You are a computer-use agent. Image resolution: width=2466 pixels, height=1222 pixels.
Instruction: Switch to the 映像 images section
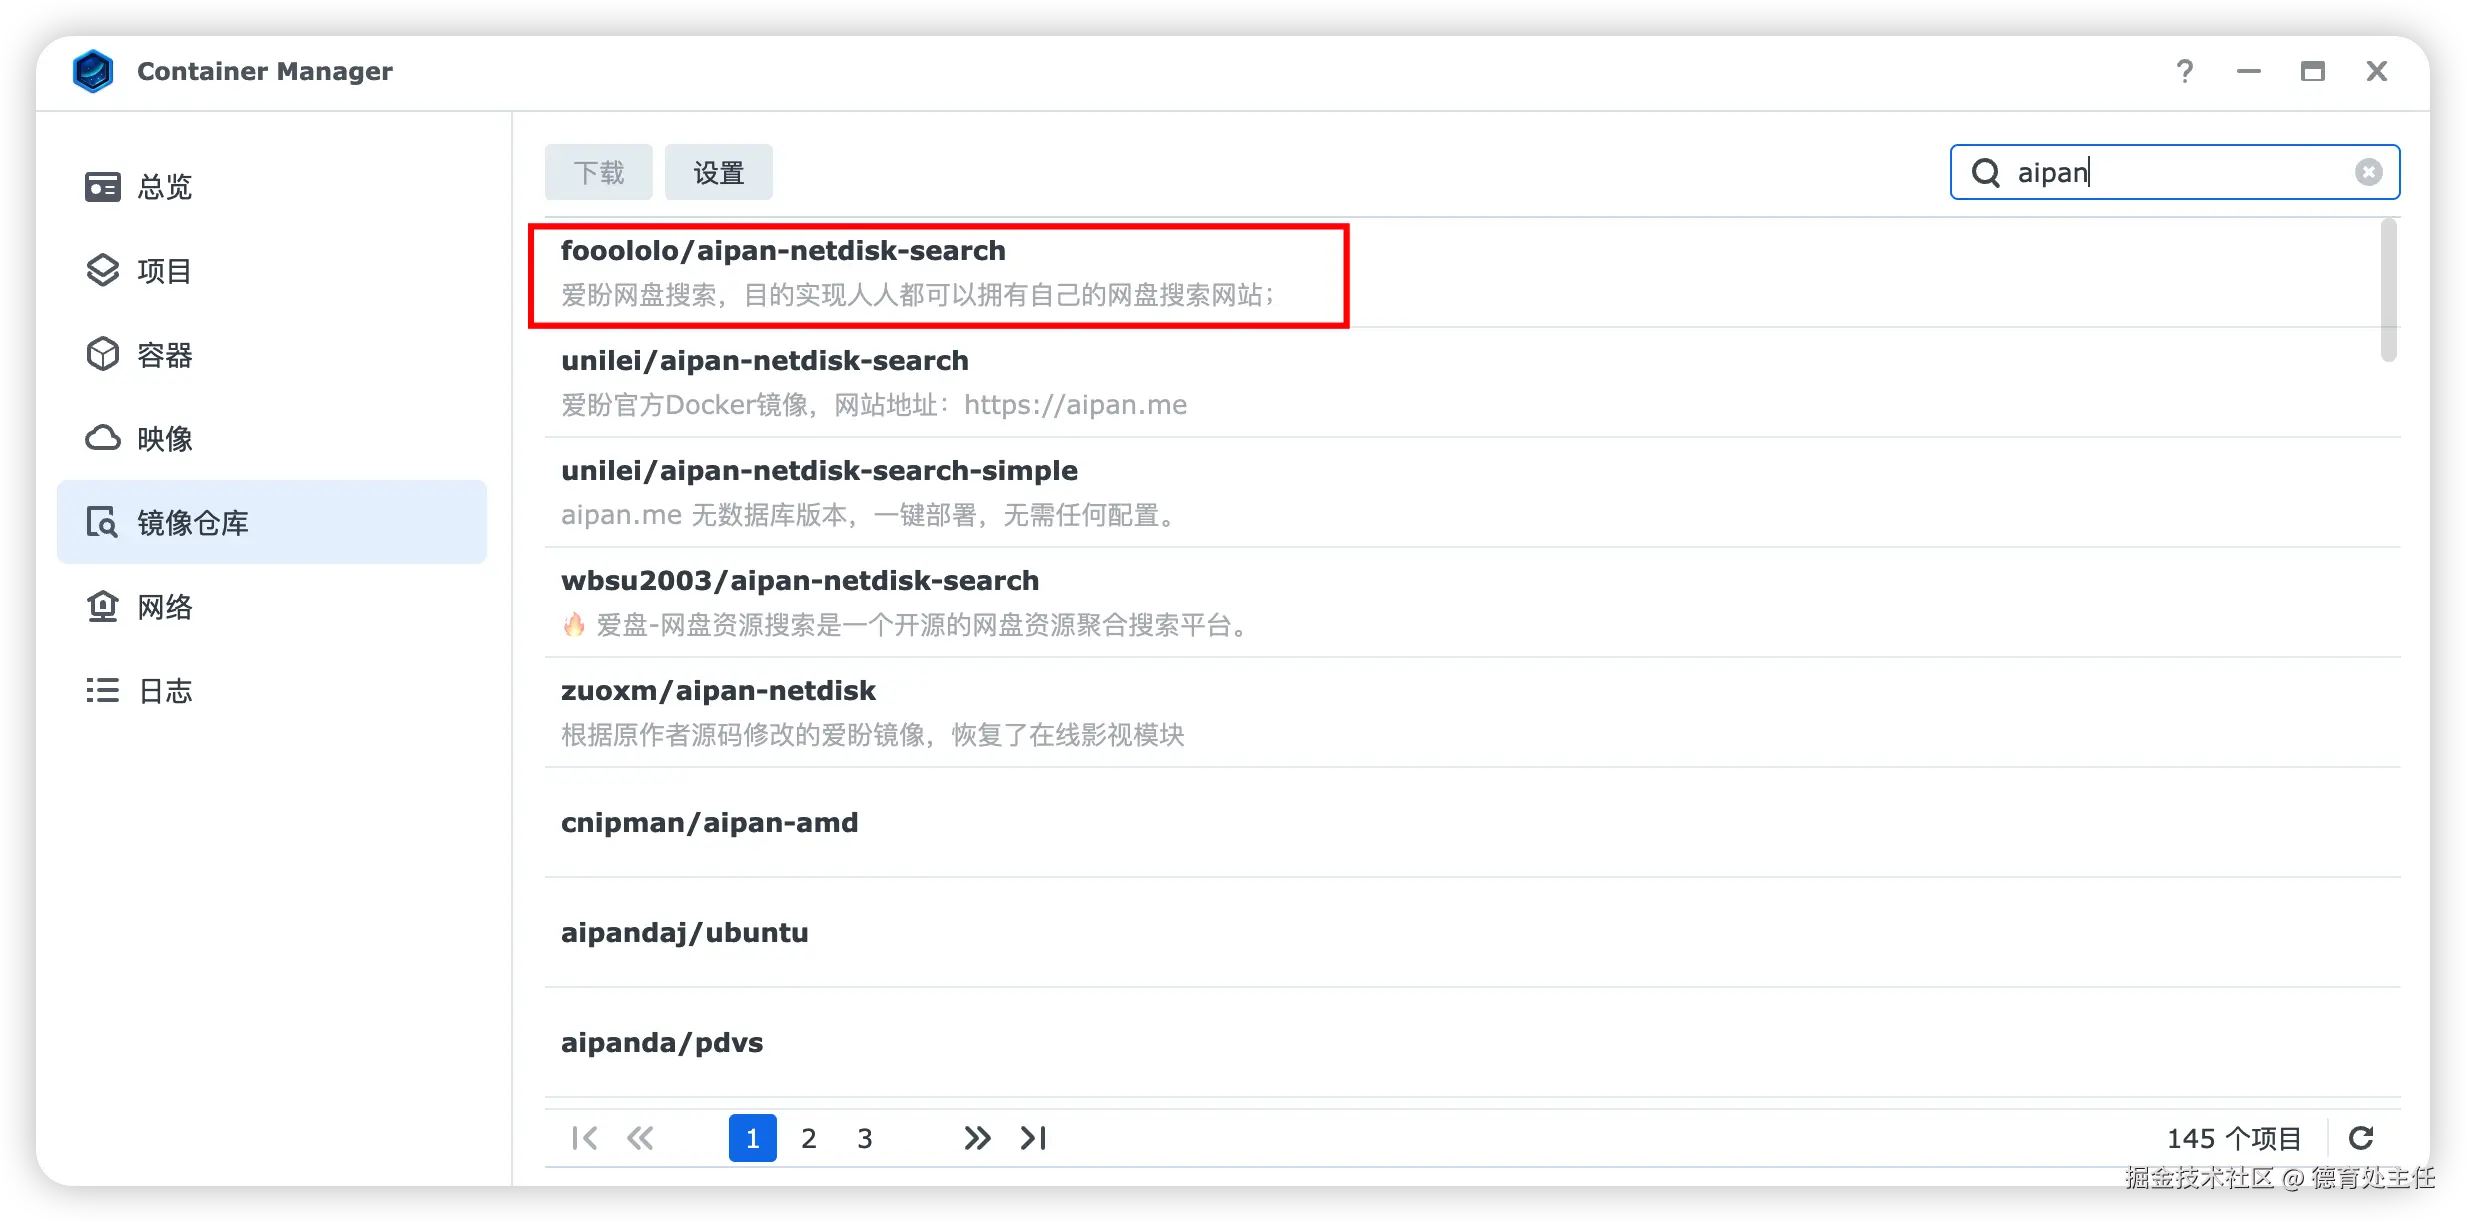[x=165, y=439]
